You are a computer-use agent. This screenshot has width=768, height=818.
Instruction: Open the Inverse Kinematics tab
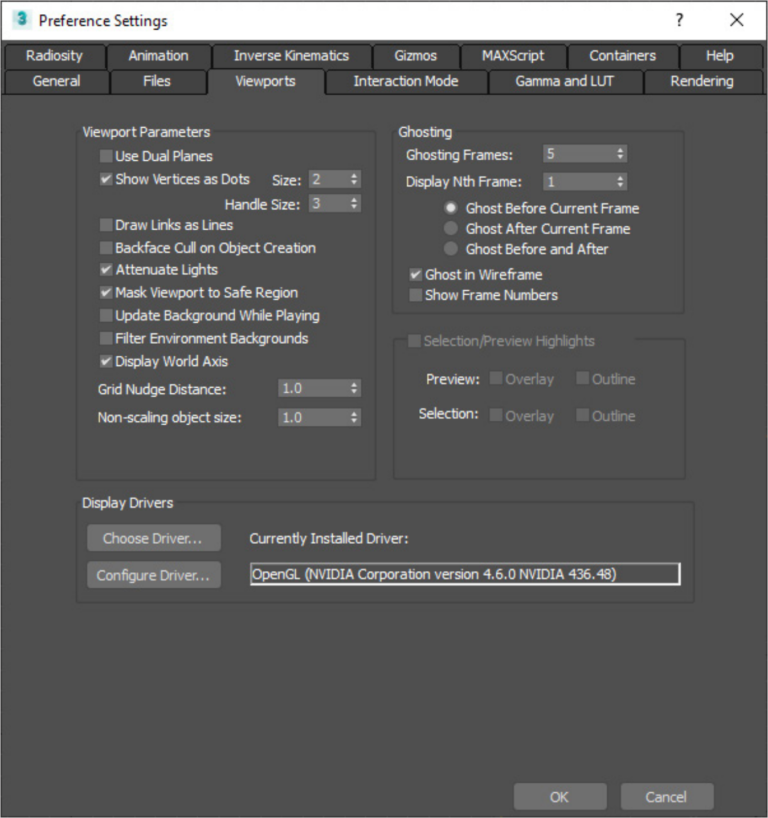pyautogui.click(x=291, y=56)
